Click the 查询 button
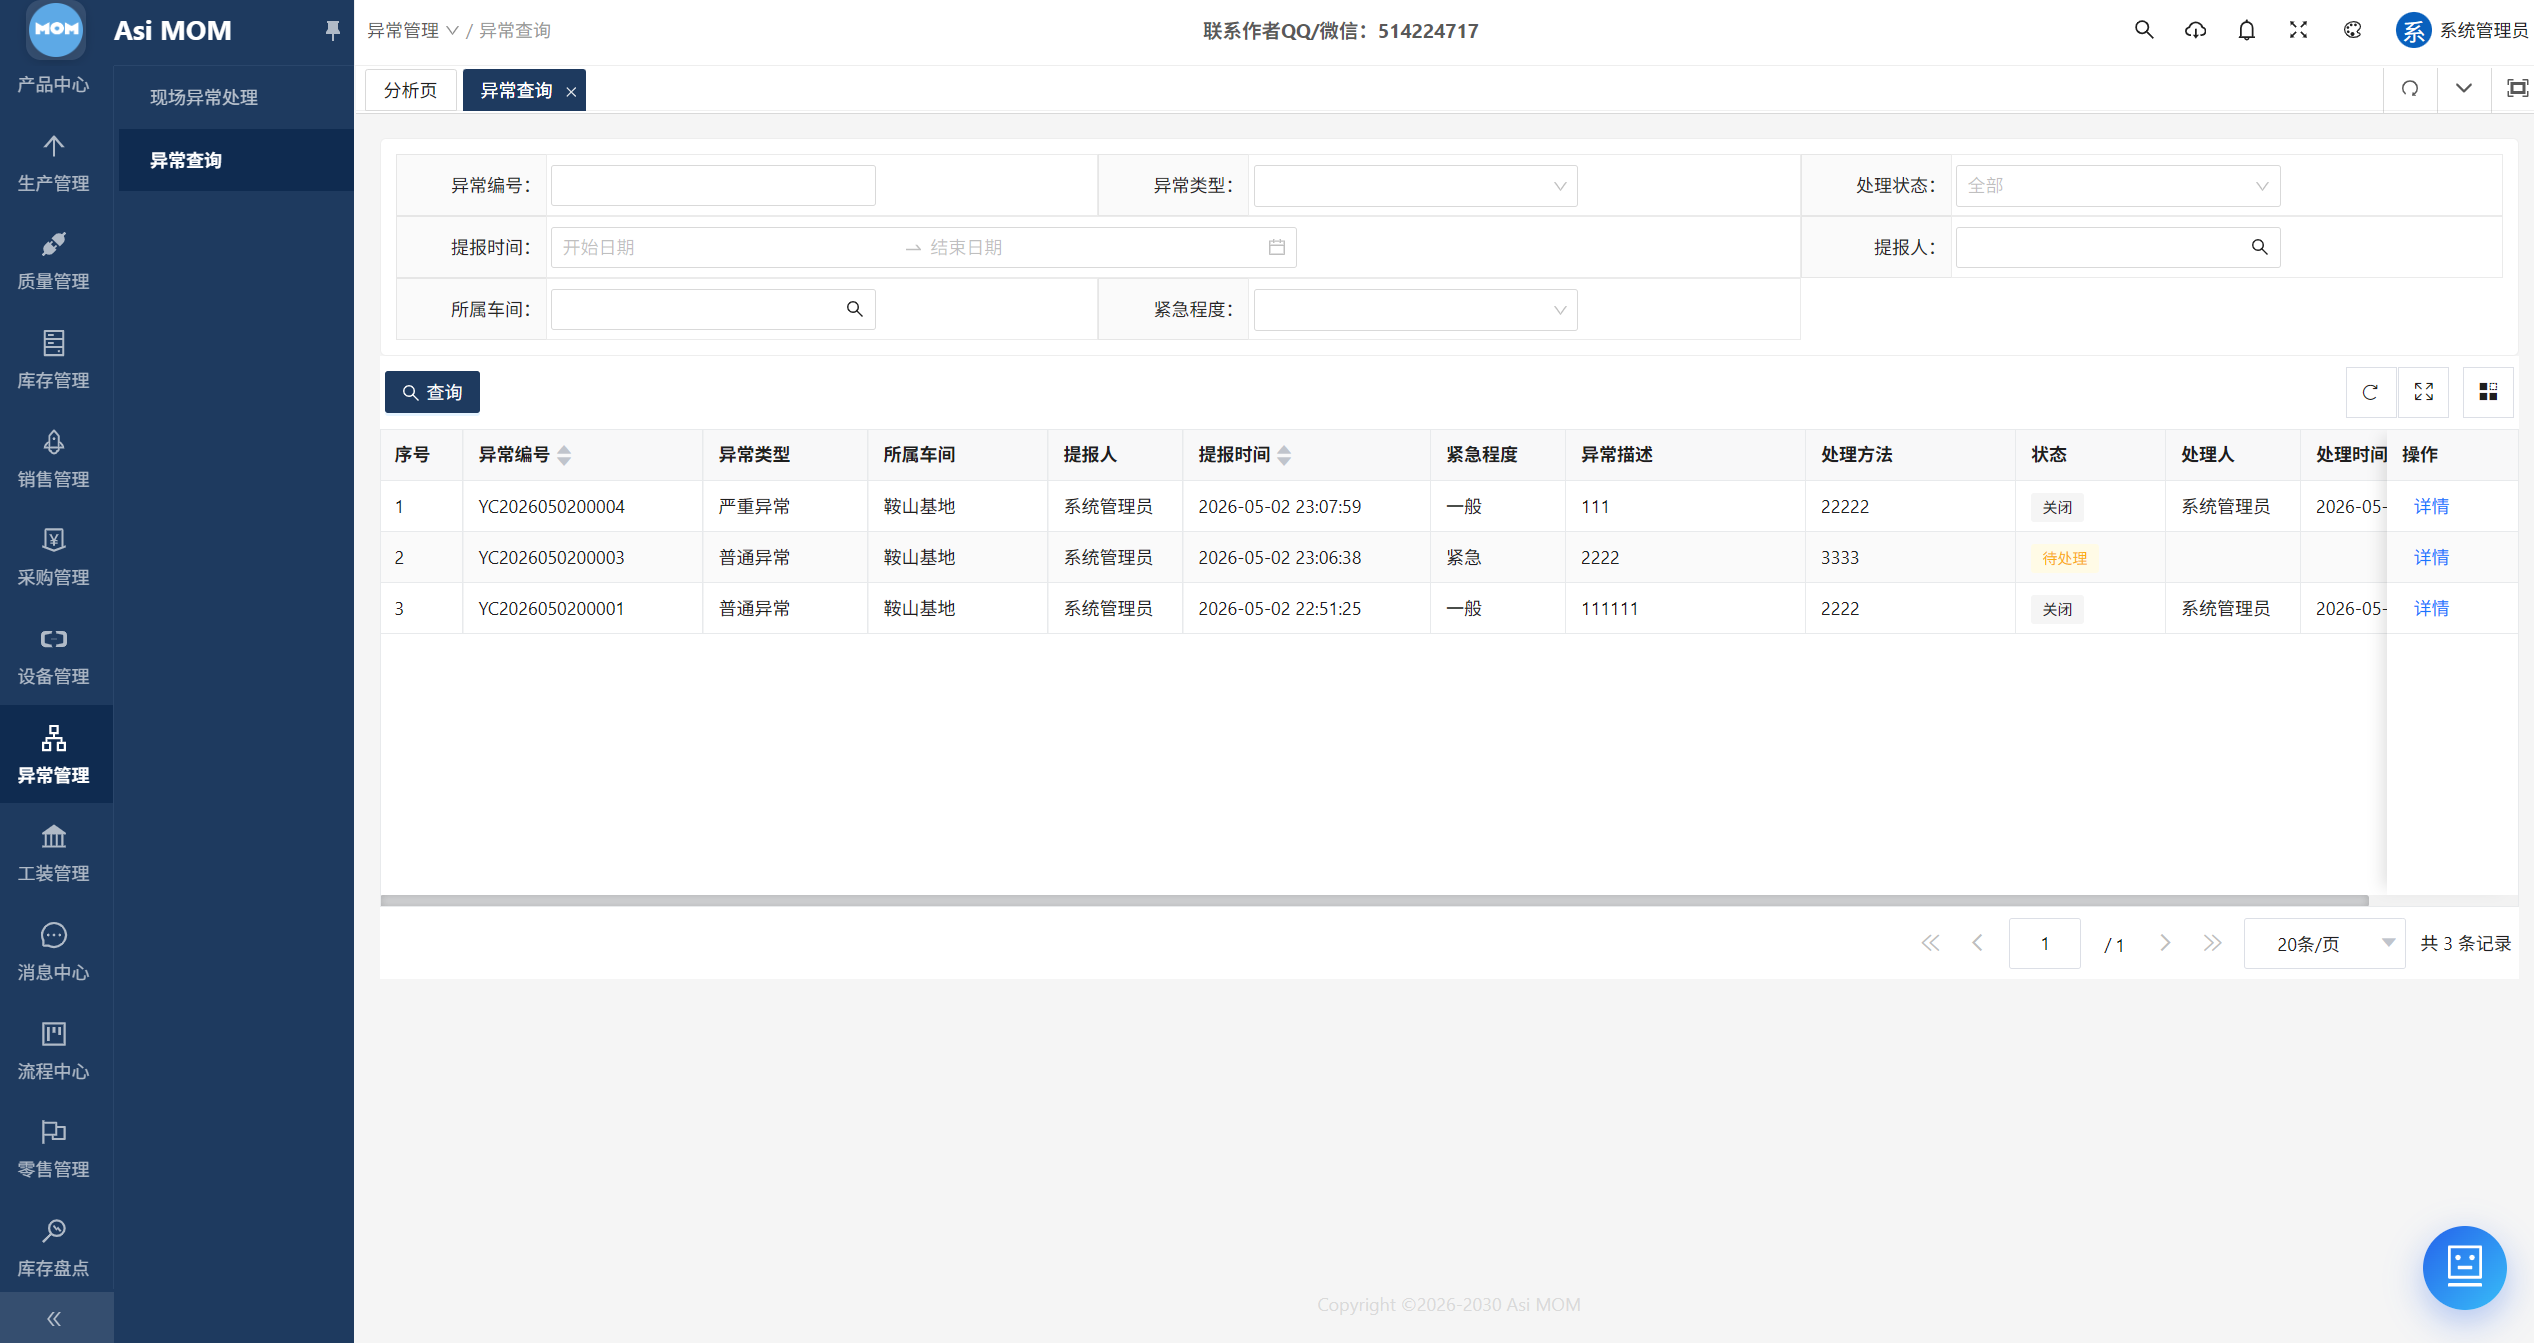Screen dimensions: 2534x1343 432,392
